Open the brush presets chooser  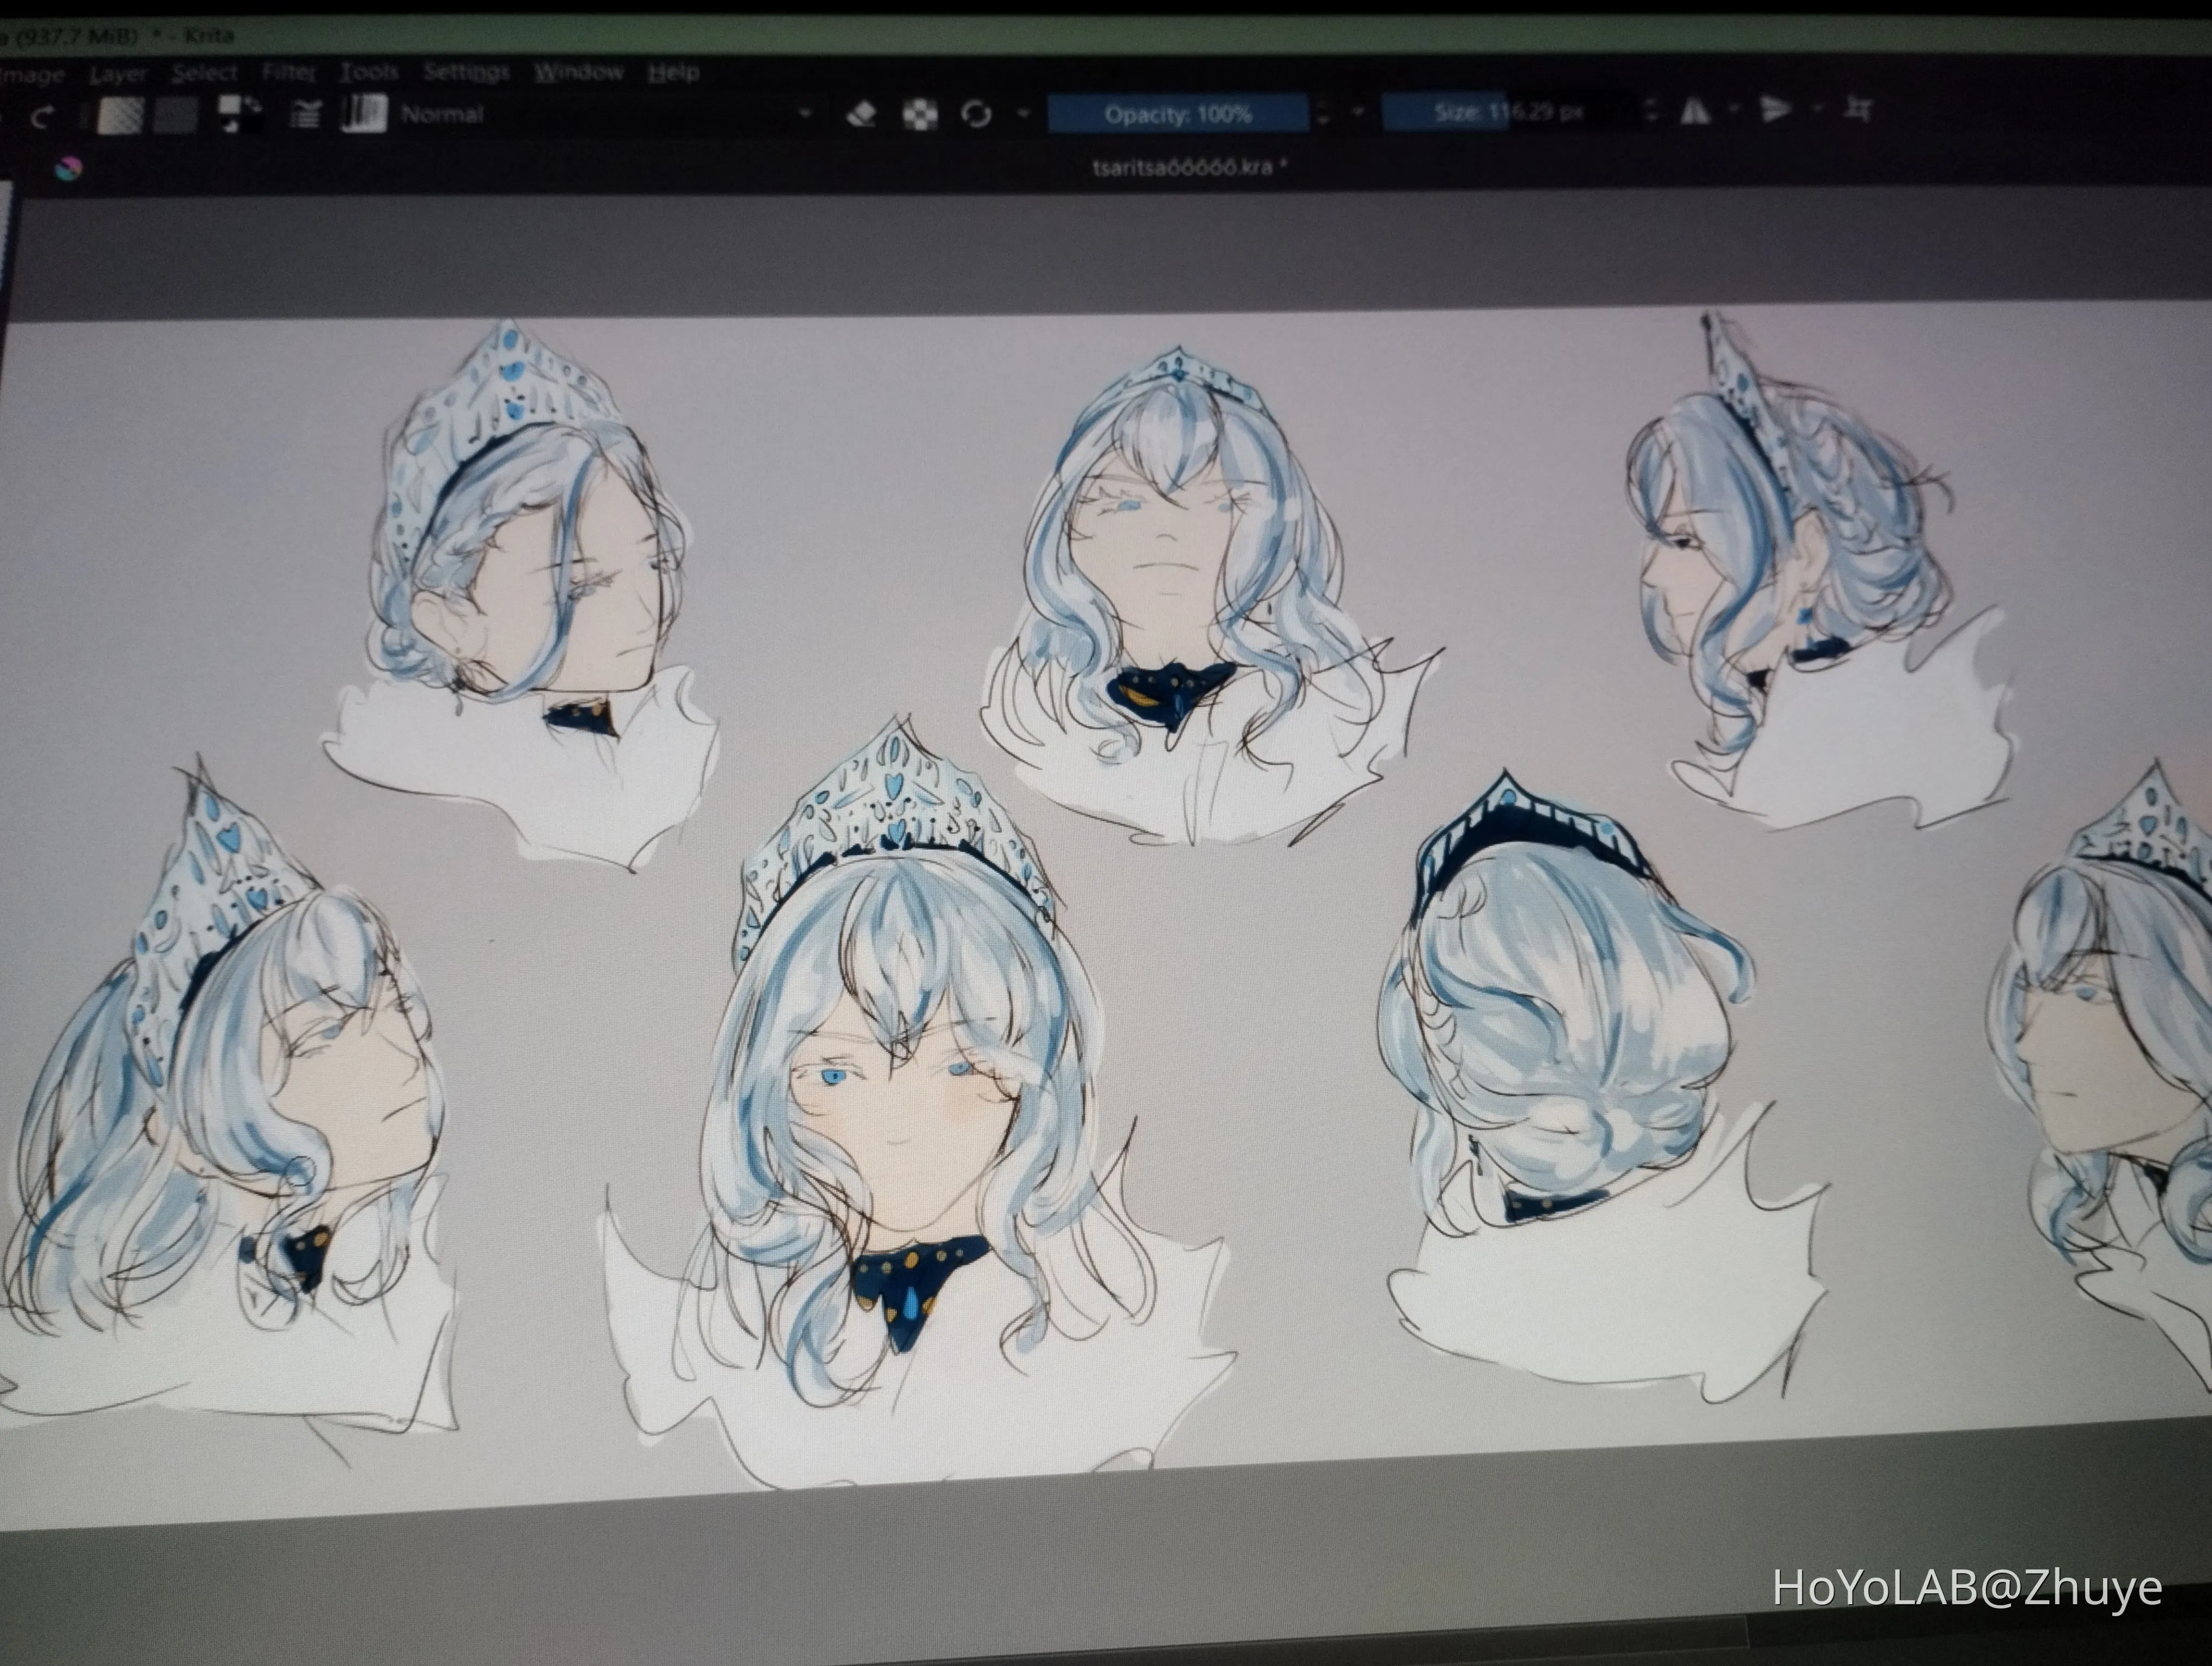point(364,114)
